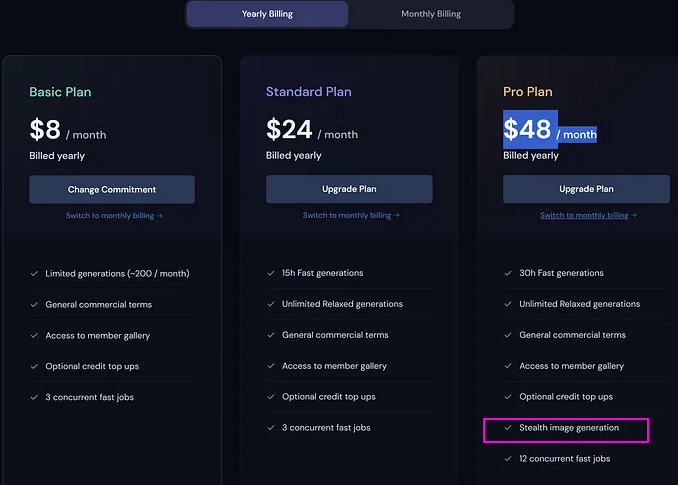Open Standard Plan switch to monthly billing link
The width and height of the screenshot is (678, 485).
[x=350, y=215]
